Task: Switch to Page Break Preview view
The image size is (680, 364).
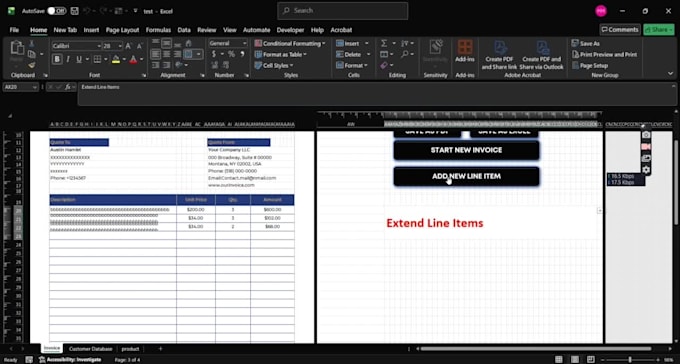Action: 590,360
